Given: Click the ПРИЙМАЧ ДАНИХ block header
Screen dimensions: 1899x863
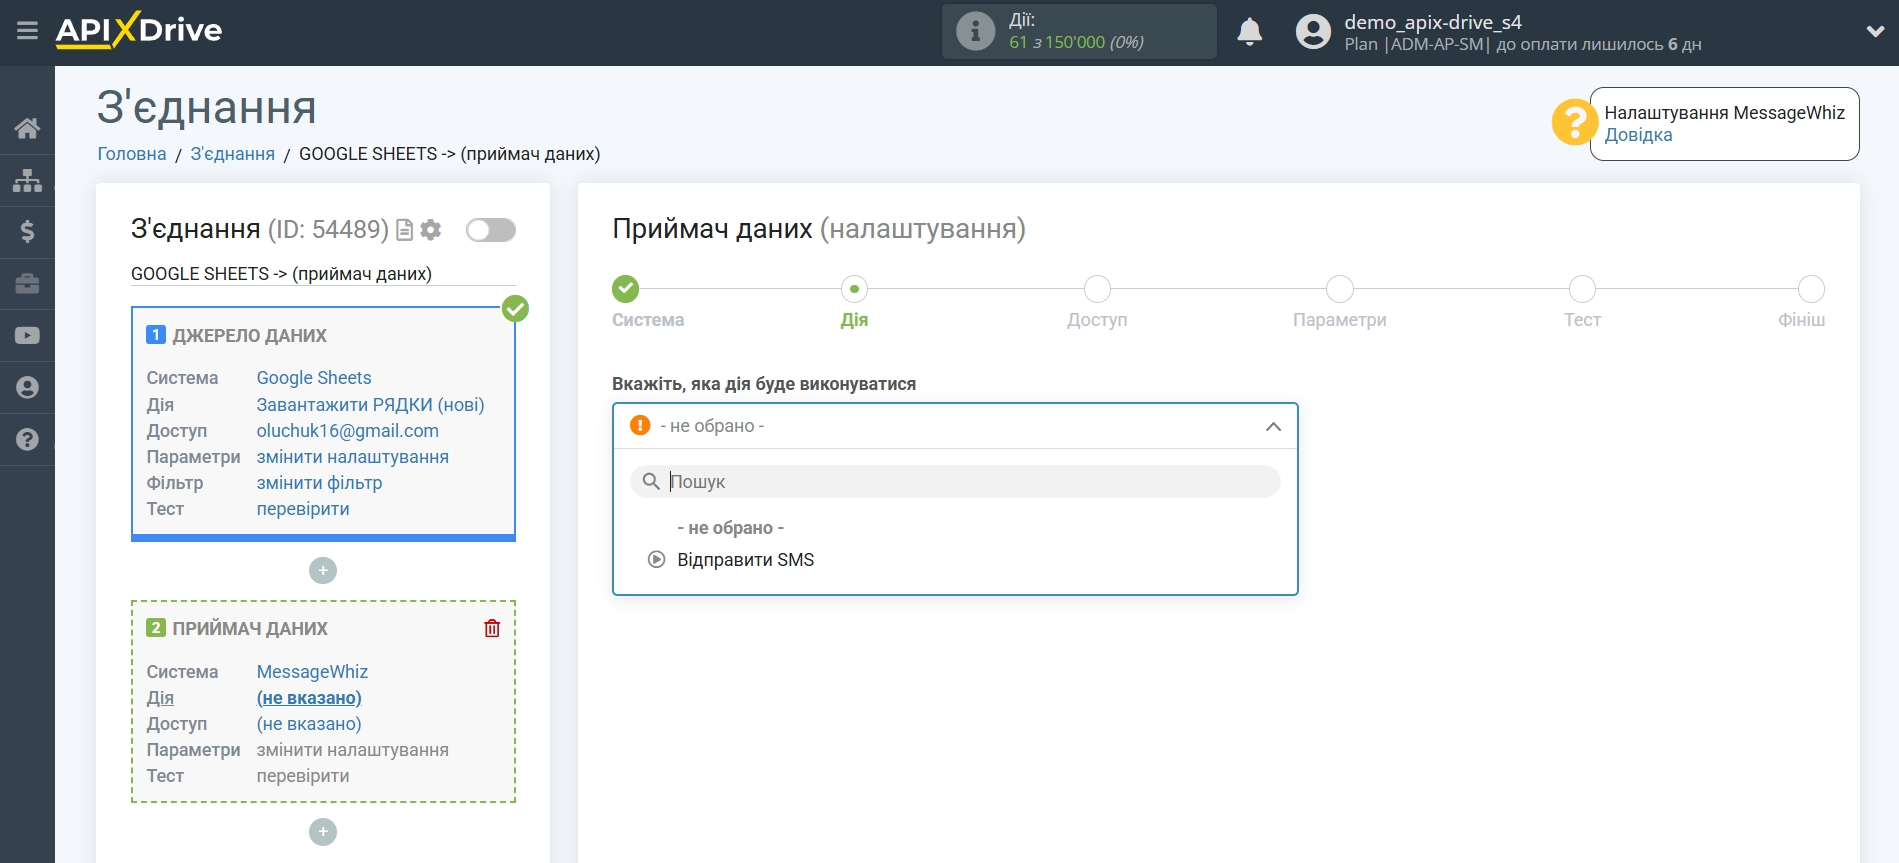Looking at the screenshot, I should click(x=250, y=629).
